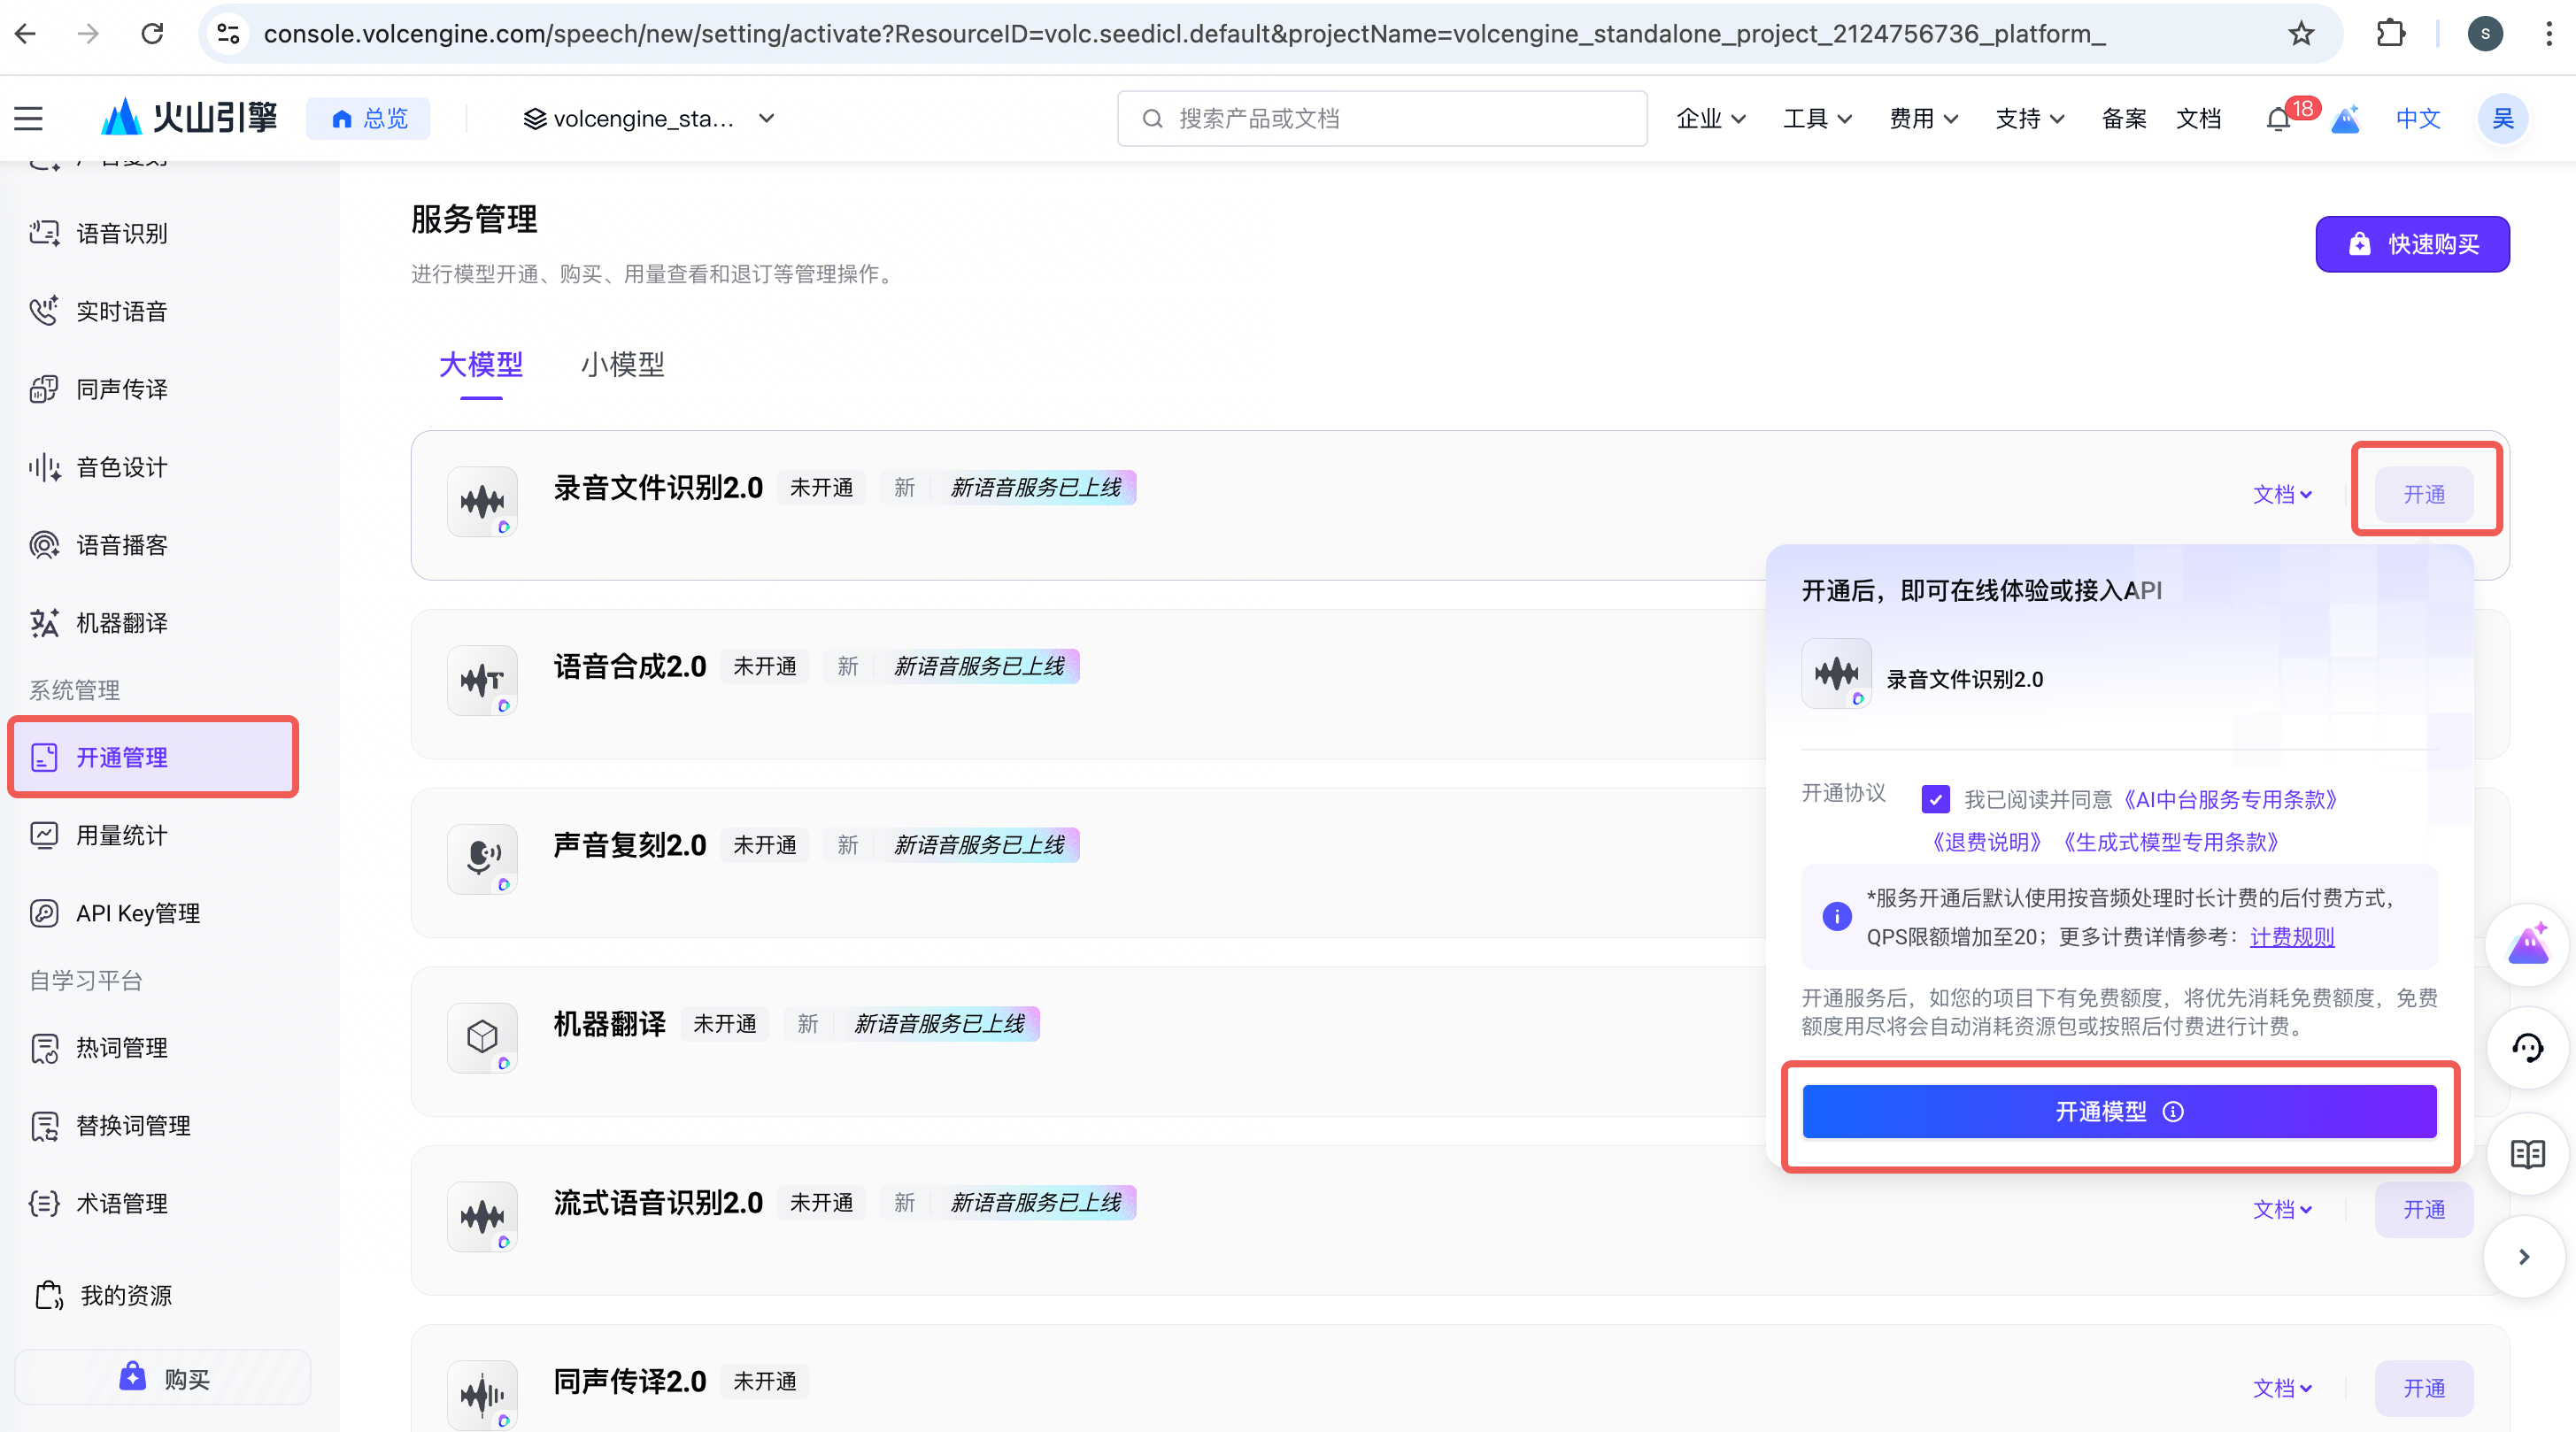
Task: Click the floating customer service headset icon
Action: 2527,1048
